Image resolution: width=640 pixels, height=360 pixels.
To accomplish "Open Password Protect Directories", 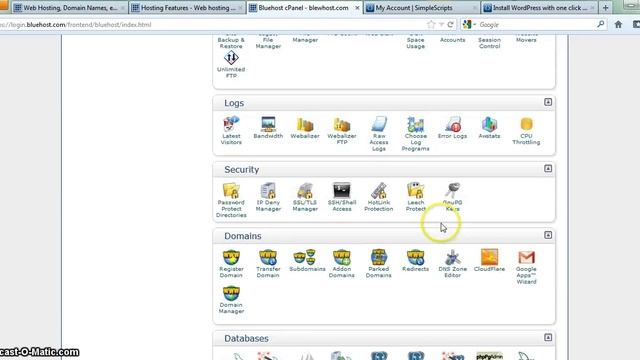I will [x=231, y=200].
